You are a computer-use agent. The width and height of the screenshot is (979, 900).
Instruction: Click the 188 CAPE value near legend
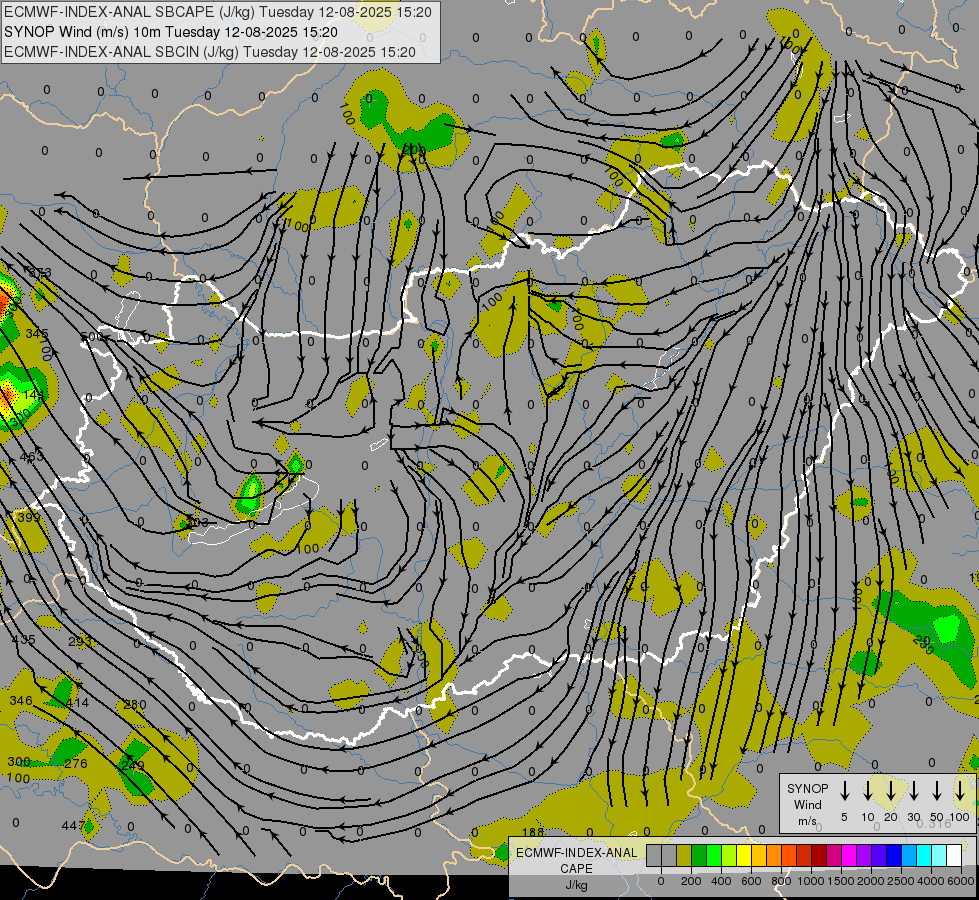(533, 832)
